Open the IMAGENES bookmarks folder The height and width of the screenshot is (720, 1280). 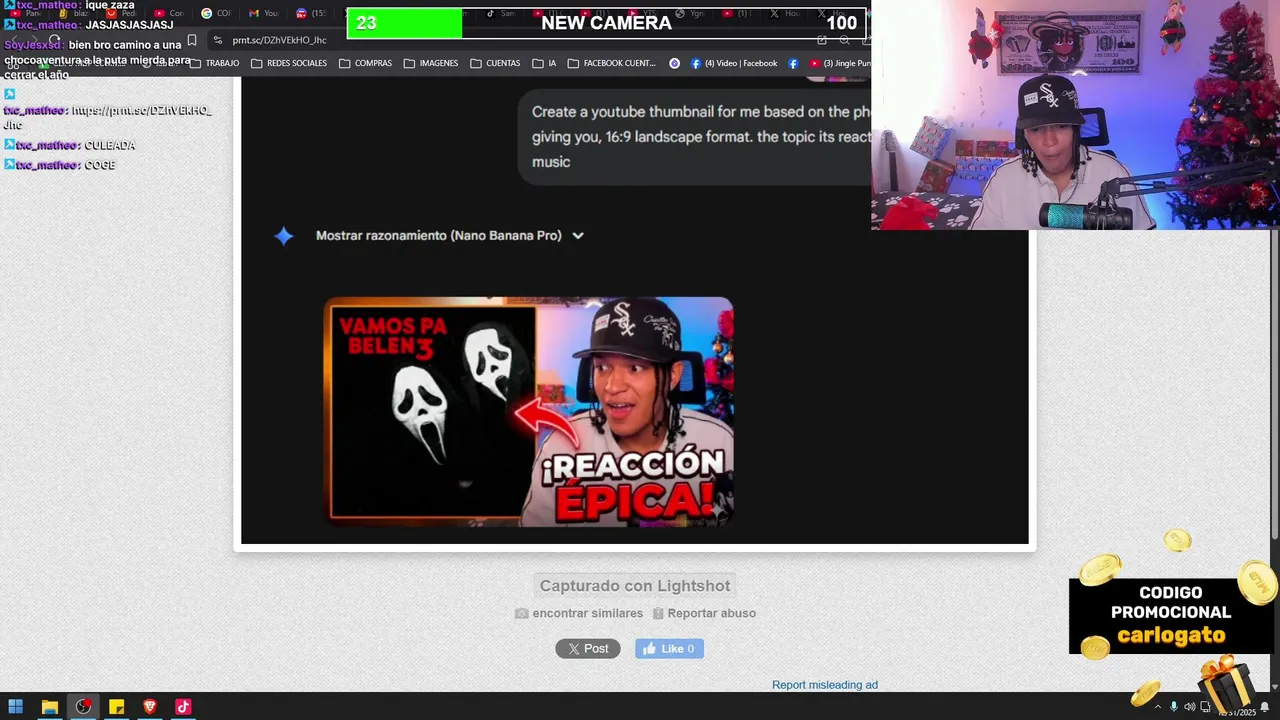point(431,63)
